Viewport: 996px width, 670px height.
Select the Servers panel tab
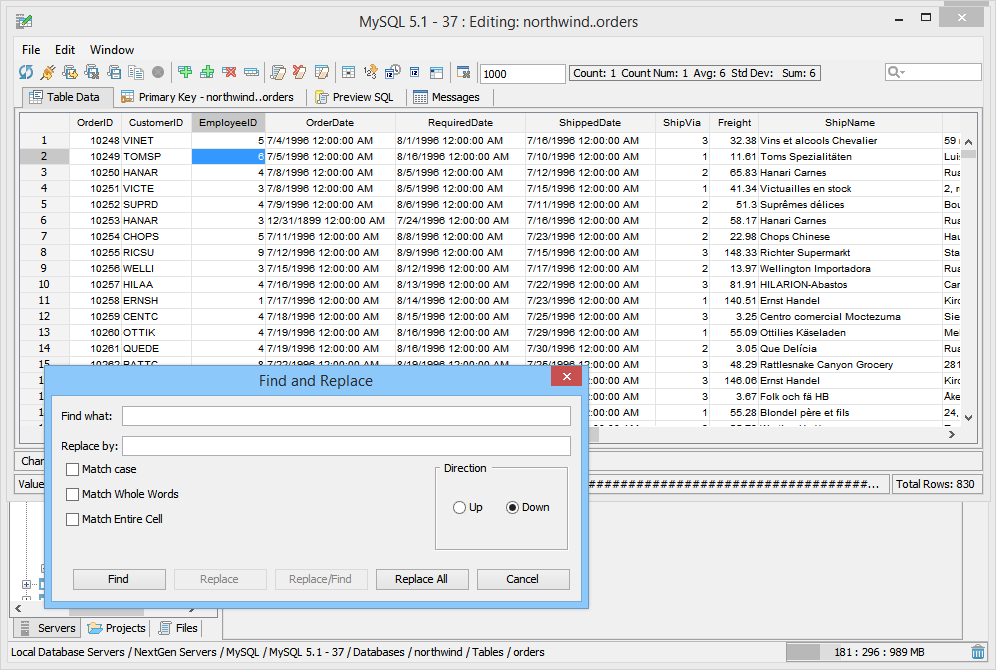48,628
